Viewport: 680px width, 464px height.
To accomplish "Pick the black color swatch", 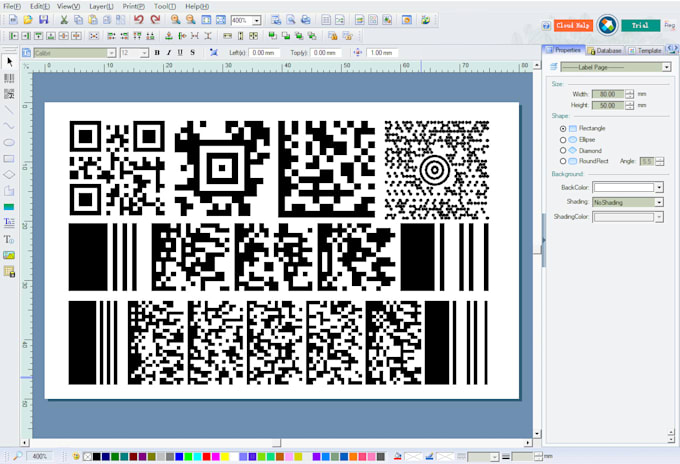I will tap(97, 457).
